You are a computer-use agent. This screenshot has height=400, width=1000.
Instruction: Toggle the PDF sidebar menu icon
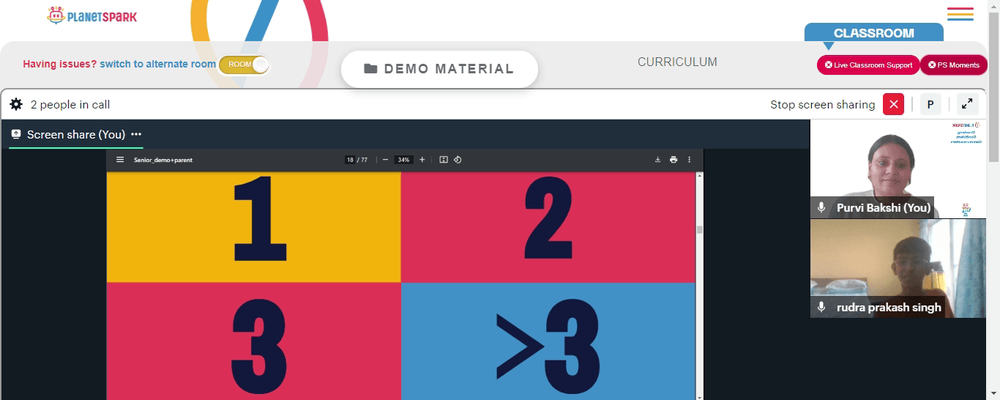point(120,159)
